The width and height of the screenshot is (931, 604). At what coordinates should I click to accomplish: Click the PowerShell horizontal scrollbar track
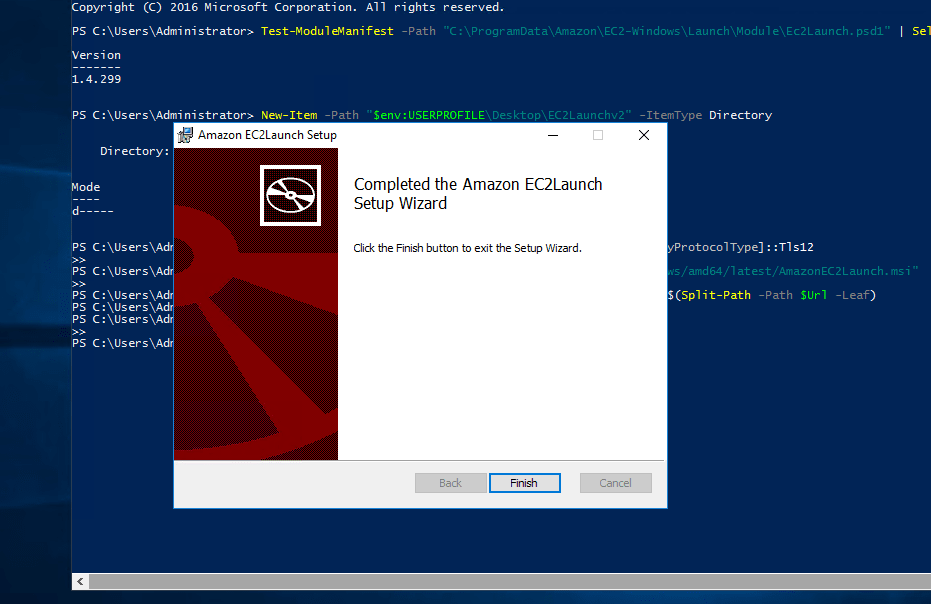[509, 581]
